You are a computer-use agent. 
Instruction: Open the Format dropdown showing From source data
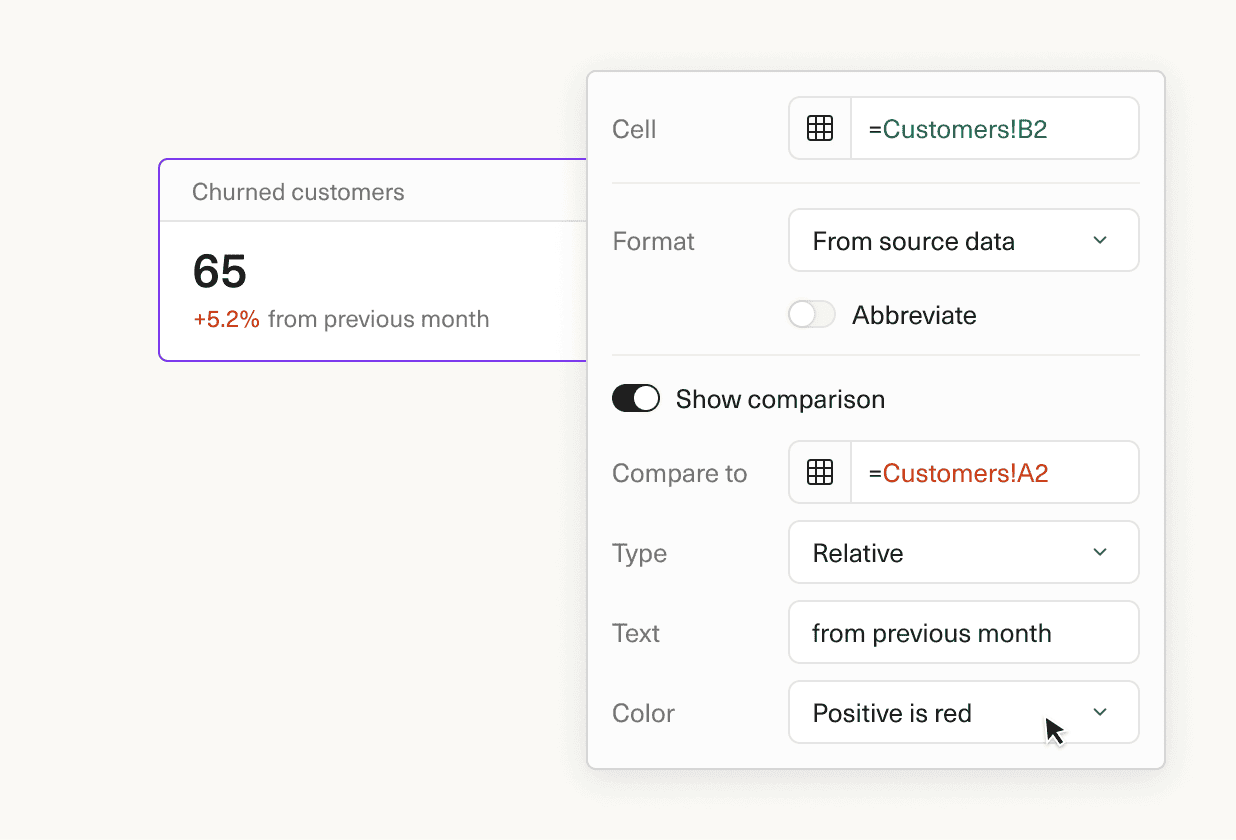pyautogui.click(x=963, y=240)
